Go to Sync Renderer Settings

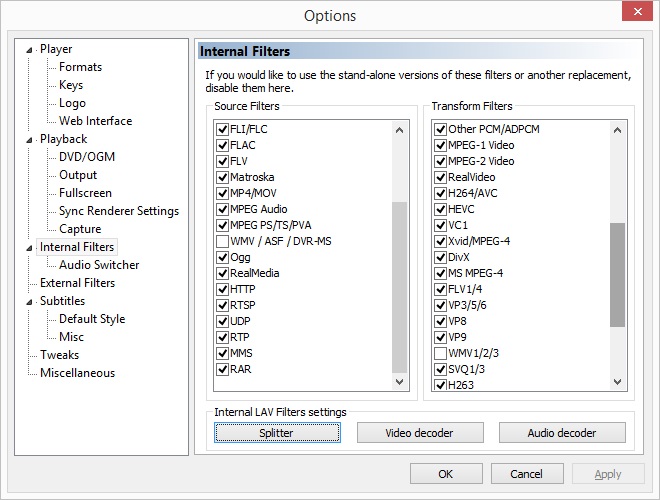coord(119,211)
